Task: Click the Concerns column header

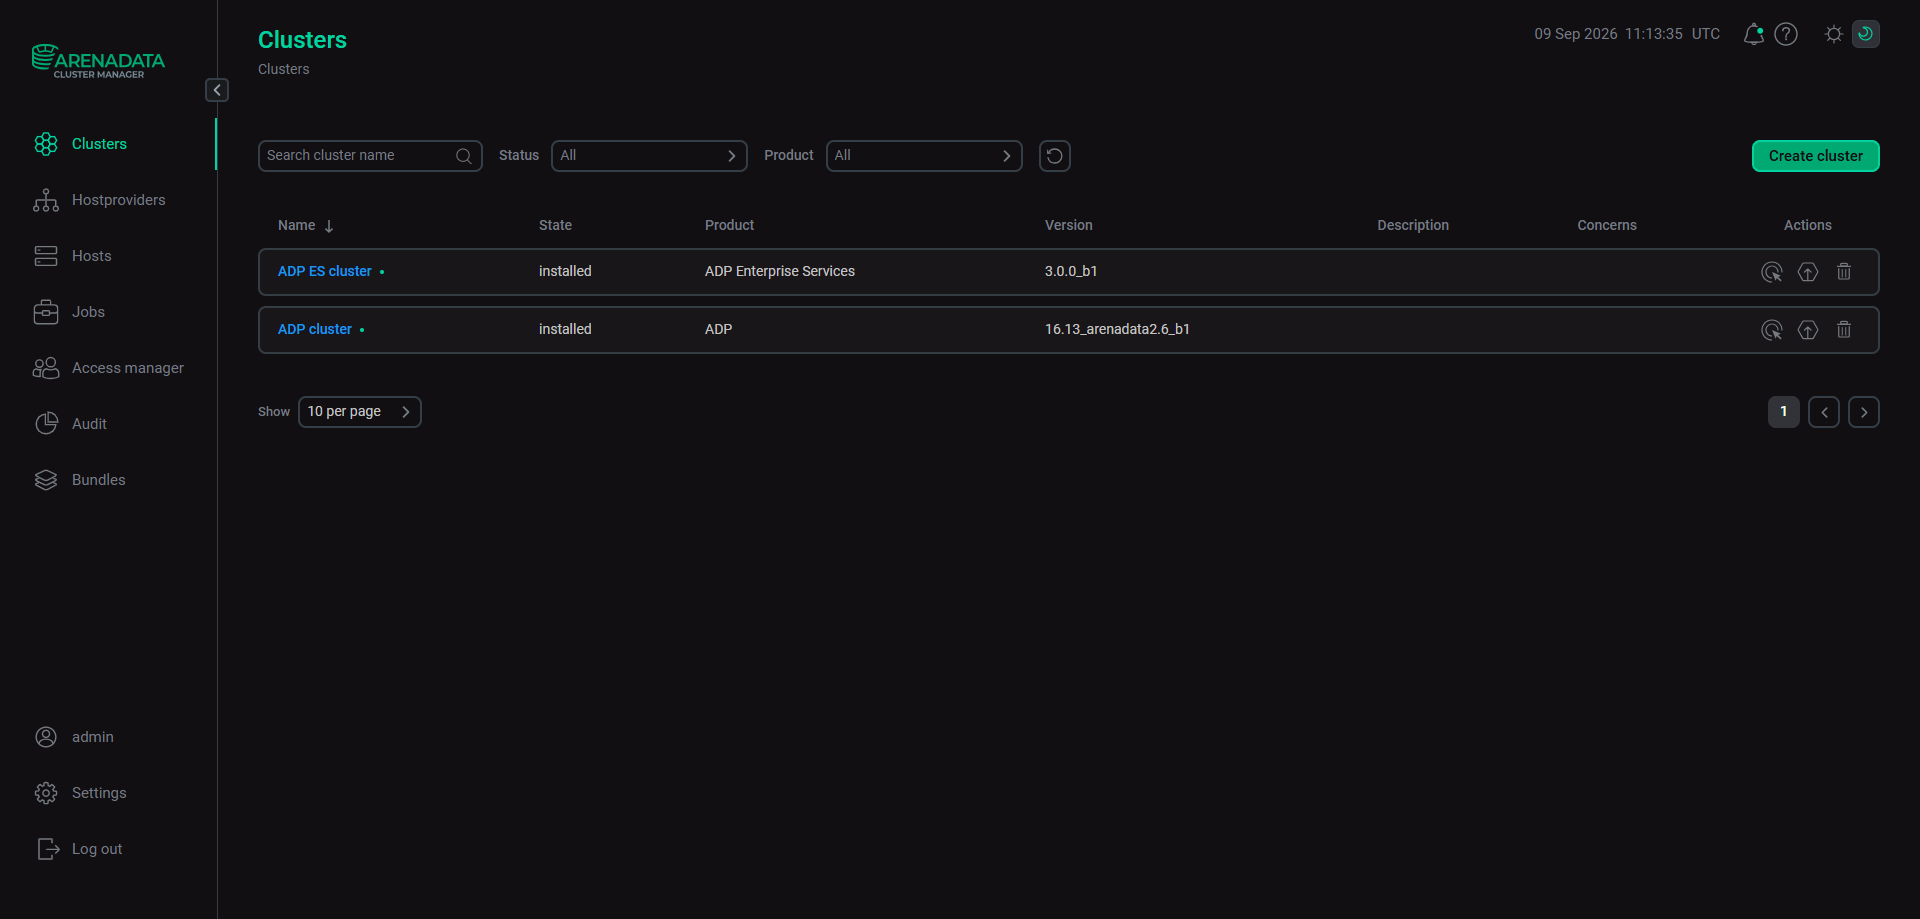Action: pos(1606,226)
